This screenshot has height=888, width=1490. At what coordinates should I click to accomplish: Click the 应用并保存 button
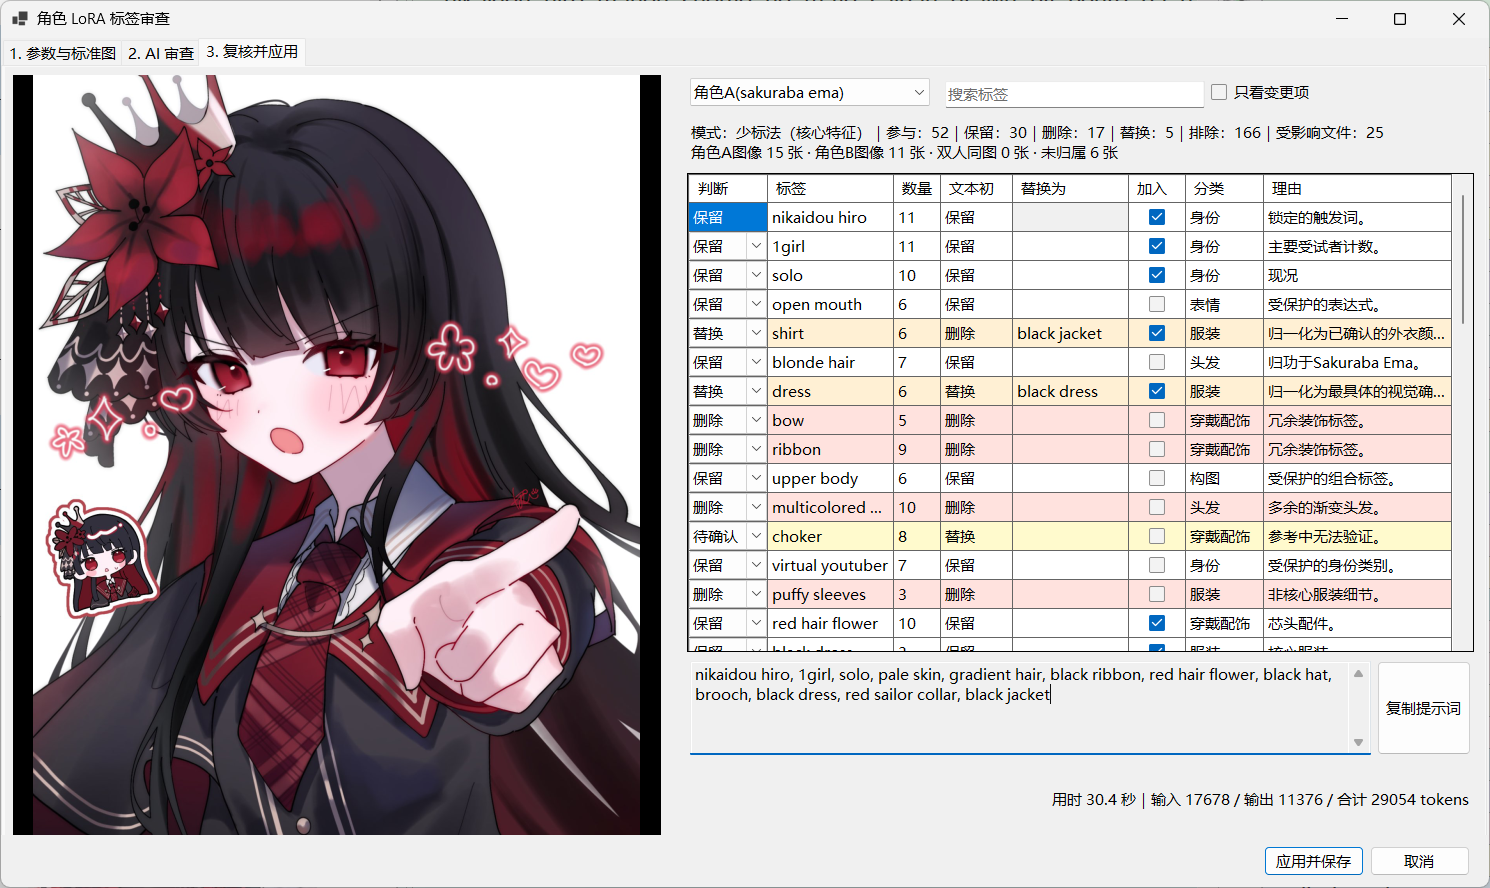coord(1313,861)
